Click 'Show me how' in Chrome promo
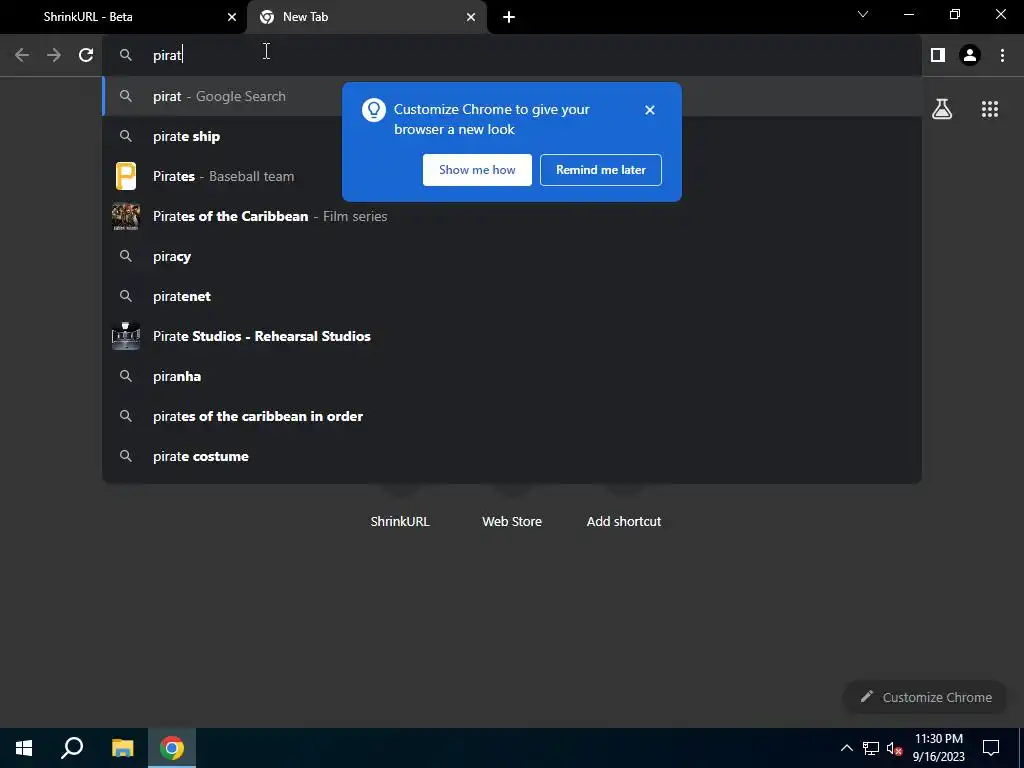1024x768 pixels. pos(477,170)
